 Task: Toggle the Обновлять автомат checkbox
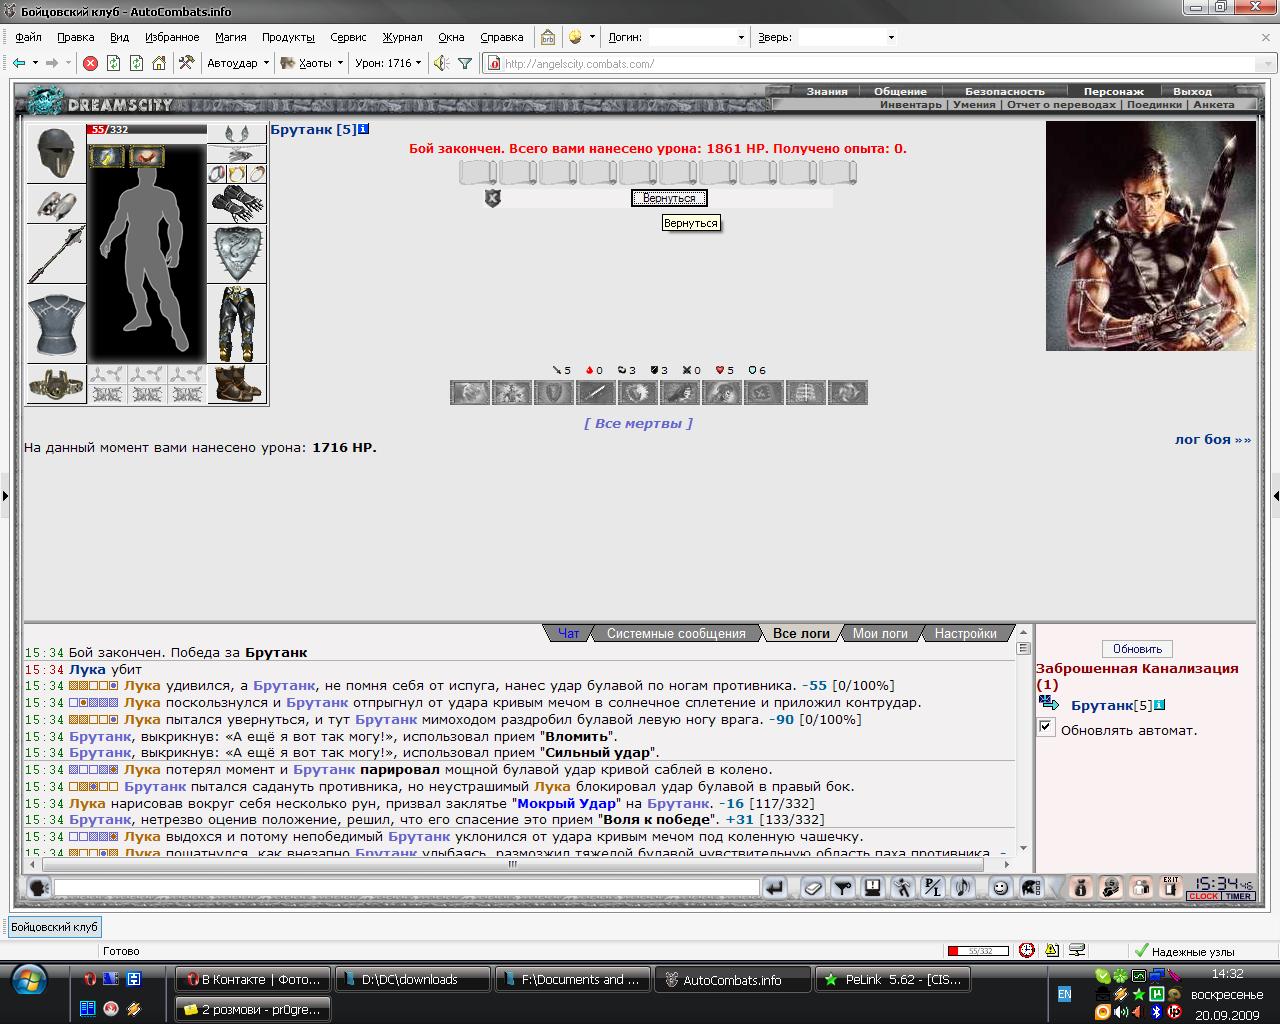pyautogui.click(x=1045, y=727)
